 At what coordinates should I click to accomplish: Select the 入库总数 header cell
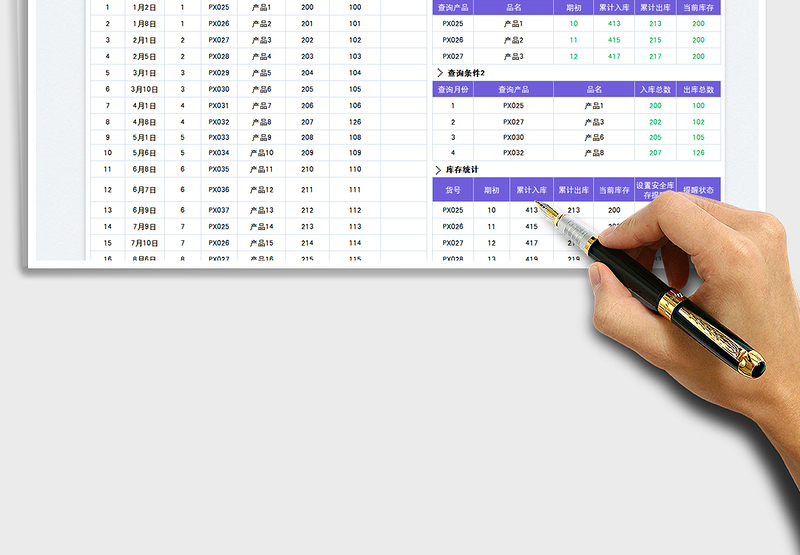pos(655,89)
